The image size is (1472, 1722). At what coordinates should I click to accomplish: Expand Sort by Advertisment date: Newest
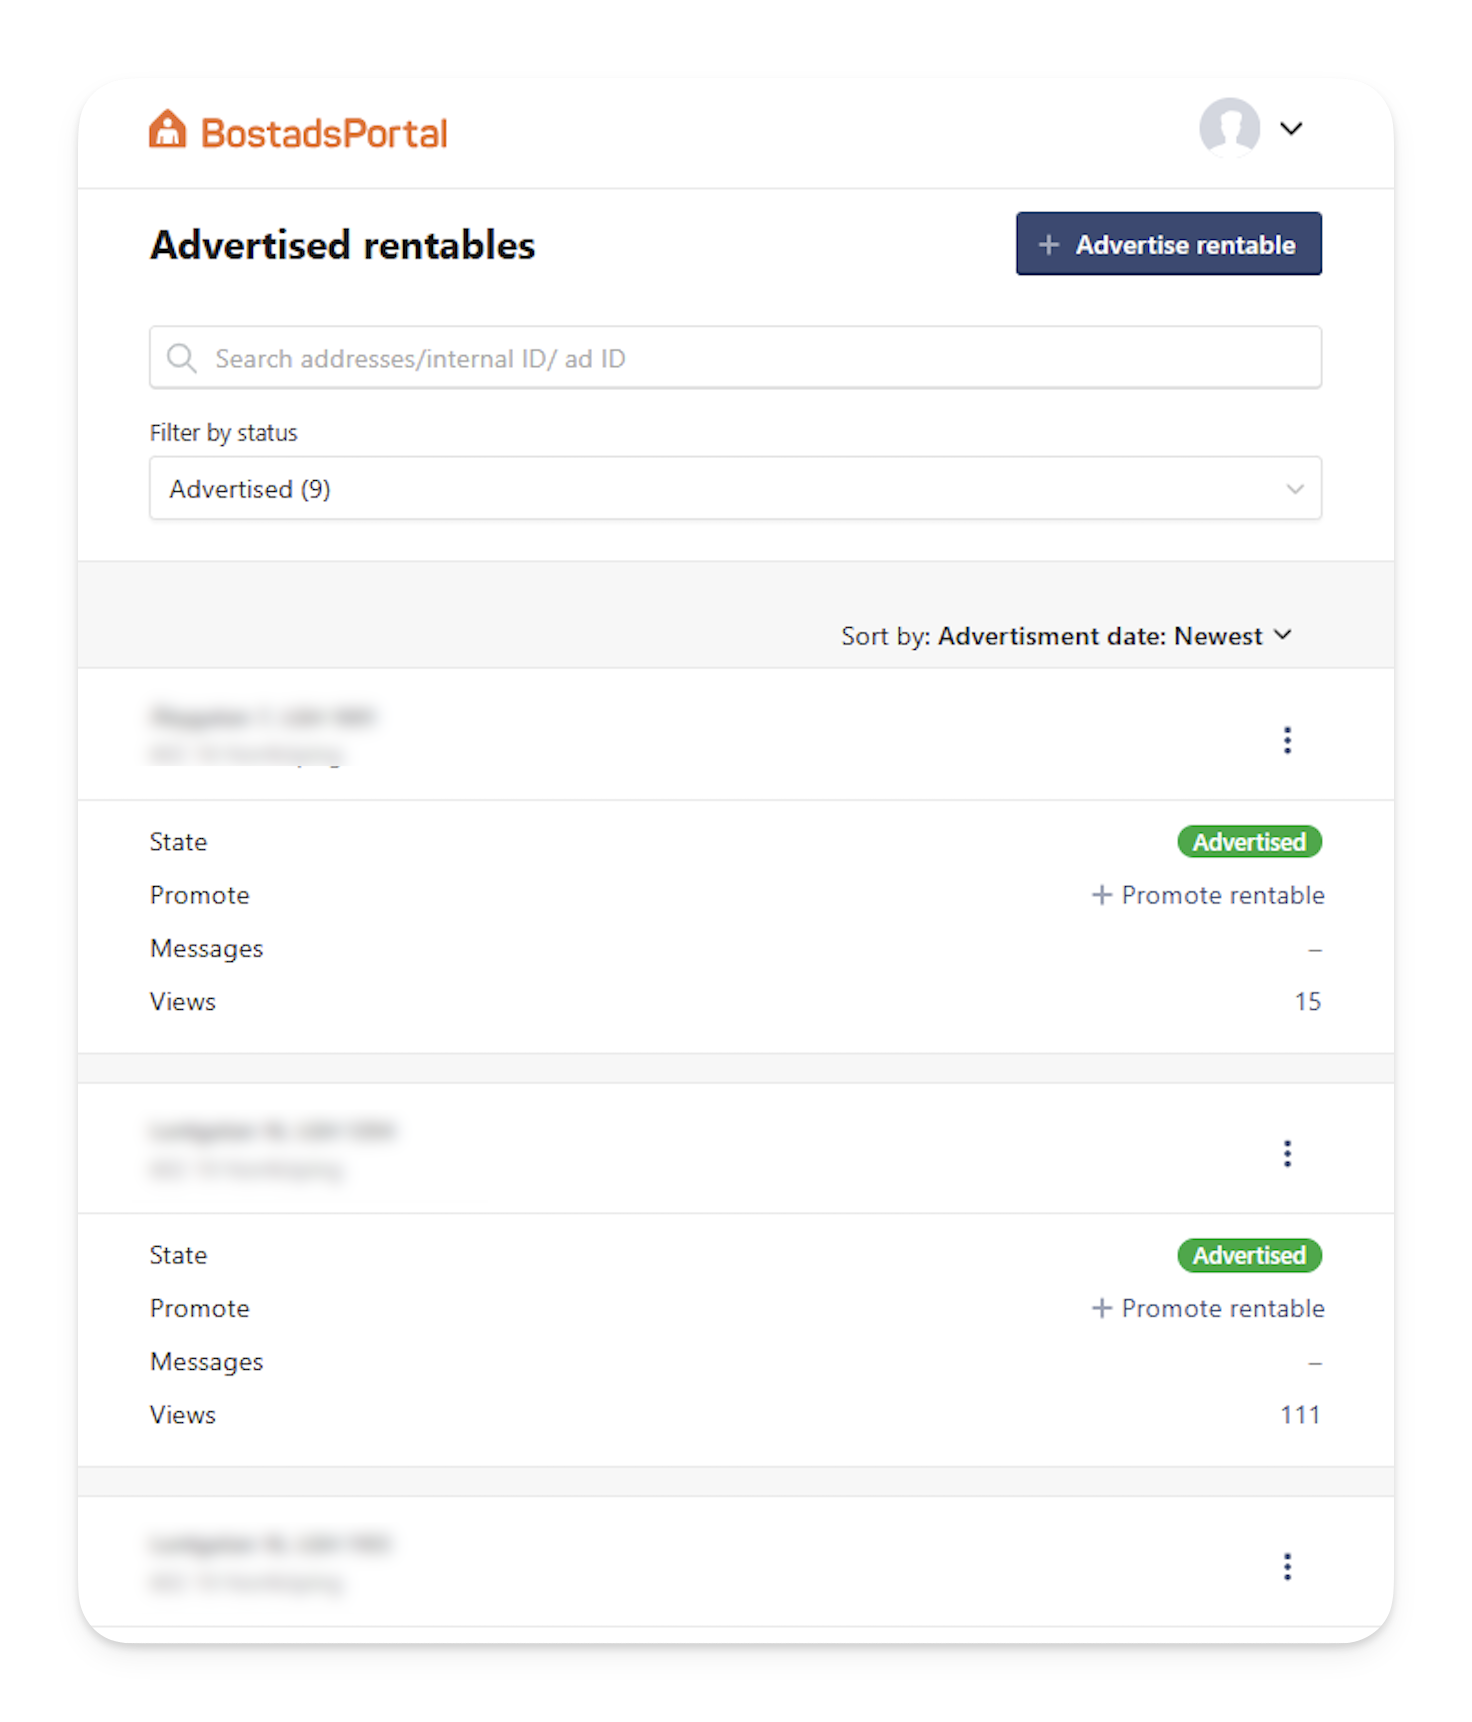[x=1066, y=636]
